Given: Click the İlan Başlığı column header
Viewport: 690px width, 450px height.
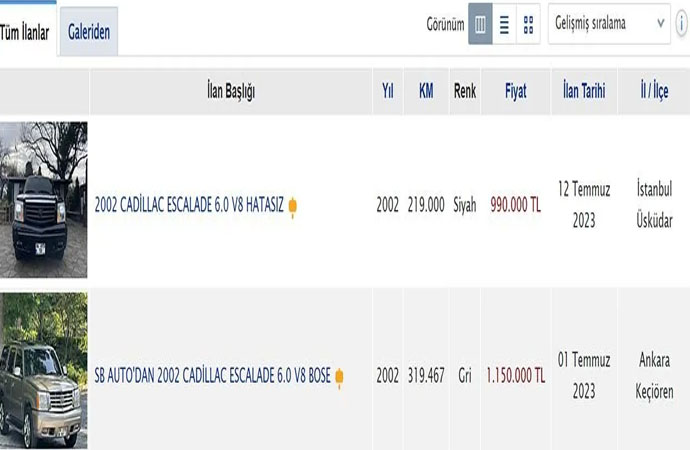Looking at the screenshot, I should [231, 91].
